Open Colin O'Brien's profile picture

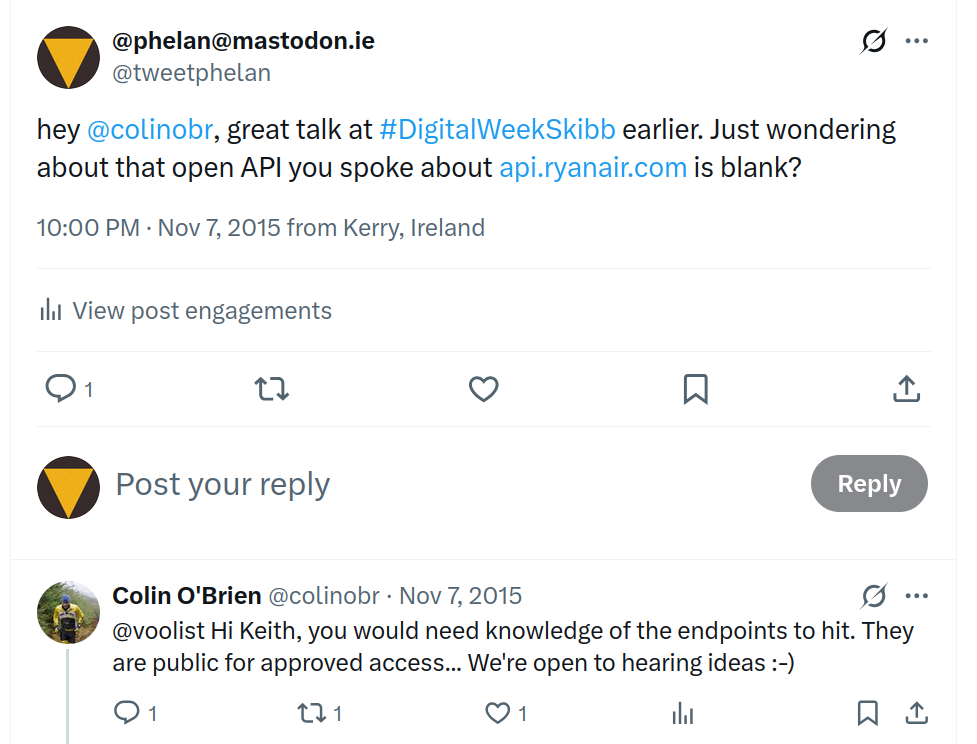tap(68, 612)
